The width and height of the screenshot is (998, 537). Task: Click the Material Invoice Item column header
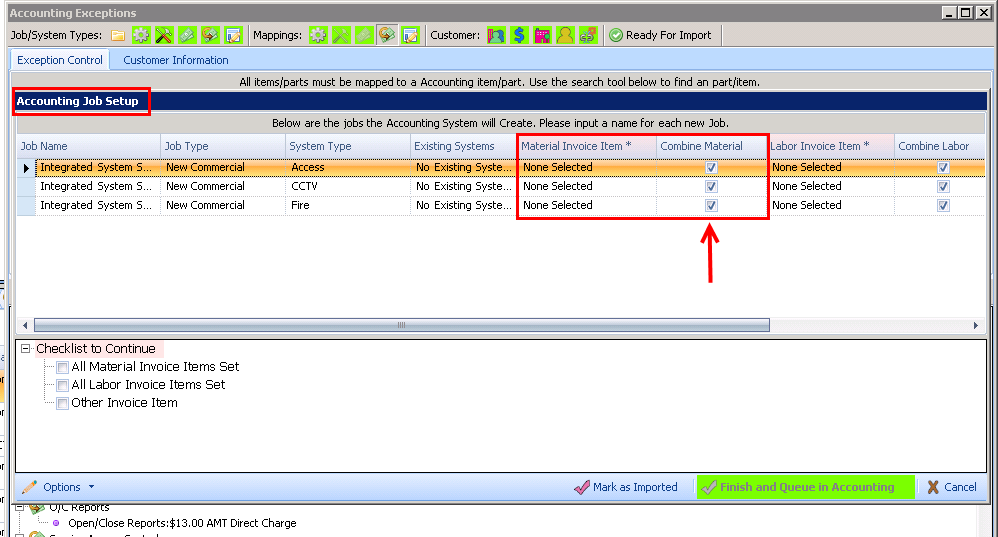(x=586, y=146)
